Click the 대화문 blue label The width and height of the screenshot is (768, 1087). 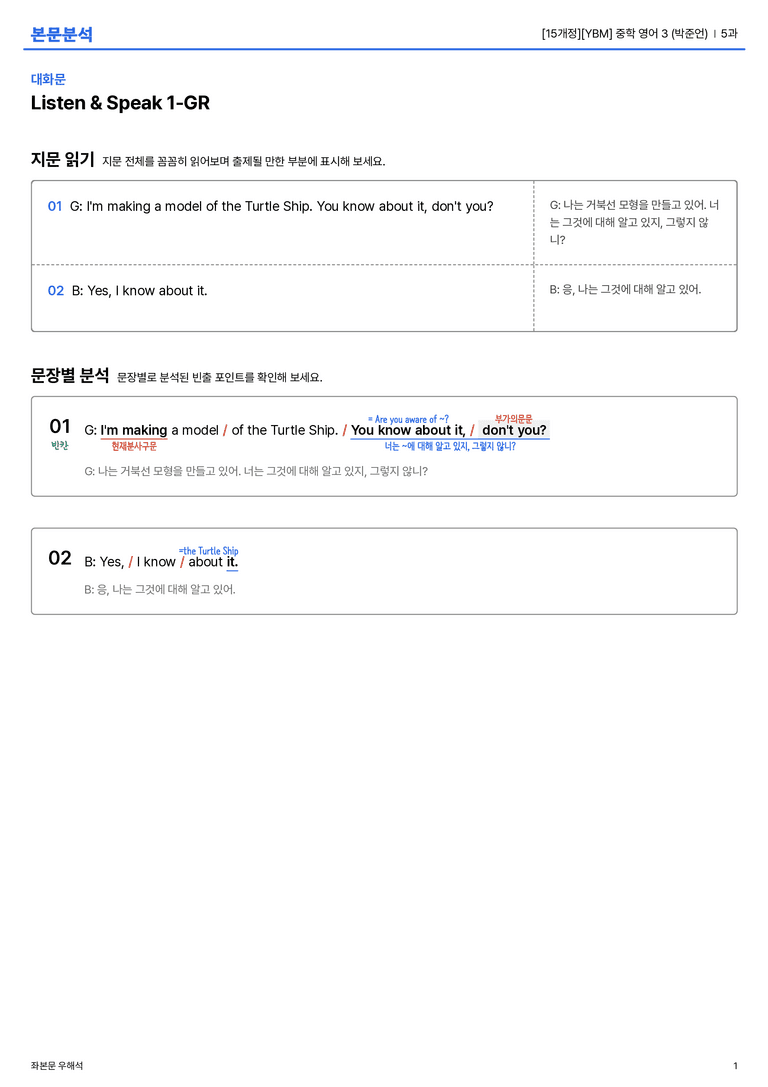click(48, 79)
